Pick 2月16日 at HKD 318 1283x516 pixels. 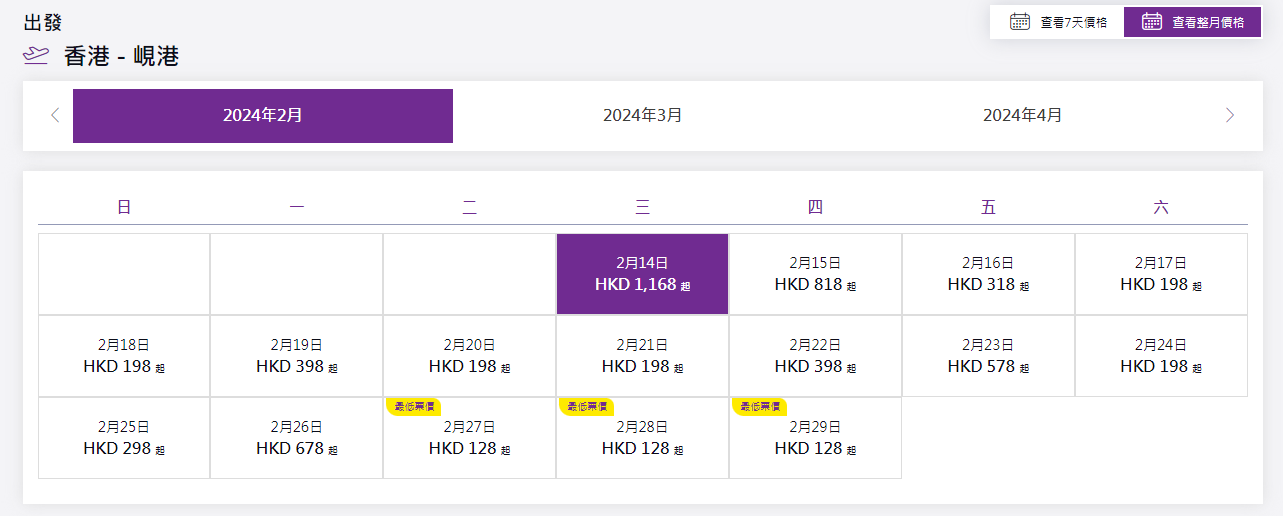988,274
